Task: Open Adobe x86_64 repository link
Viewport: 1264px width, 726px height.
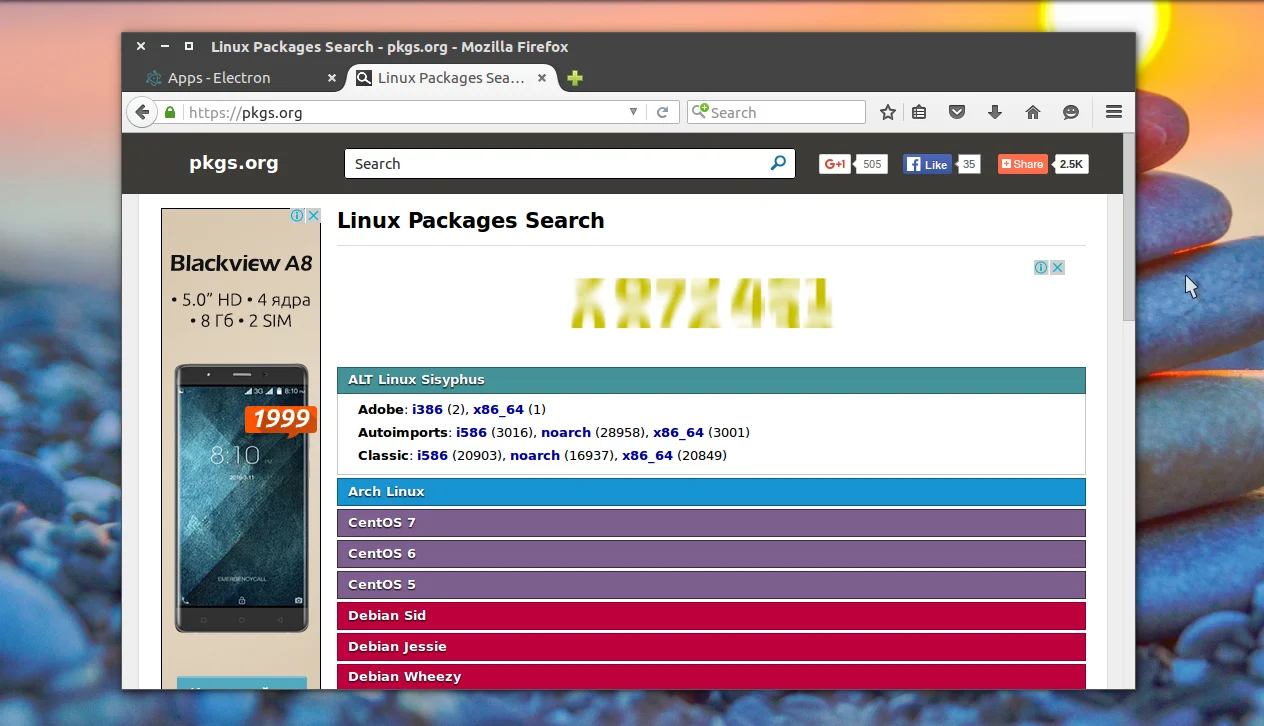Action: coord(498,409)
